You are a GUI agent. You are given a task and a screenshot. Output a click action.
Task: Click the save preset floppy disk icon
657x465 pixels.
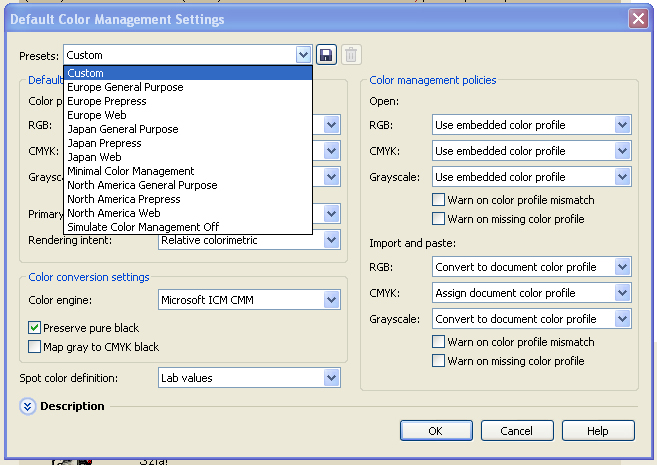325,55
